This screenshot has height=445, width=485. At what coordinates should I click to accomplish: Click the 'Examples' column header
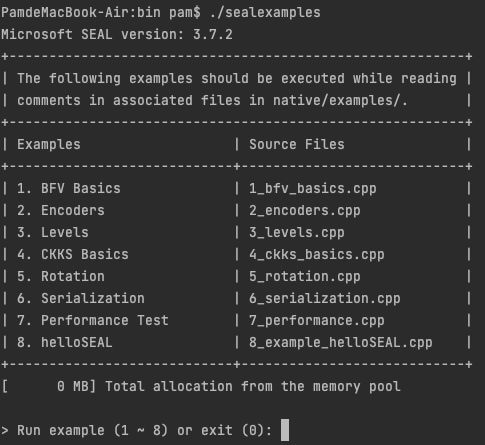(49, 145)
